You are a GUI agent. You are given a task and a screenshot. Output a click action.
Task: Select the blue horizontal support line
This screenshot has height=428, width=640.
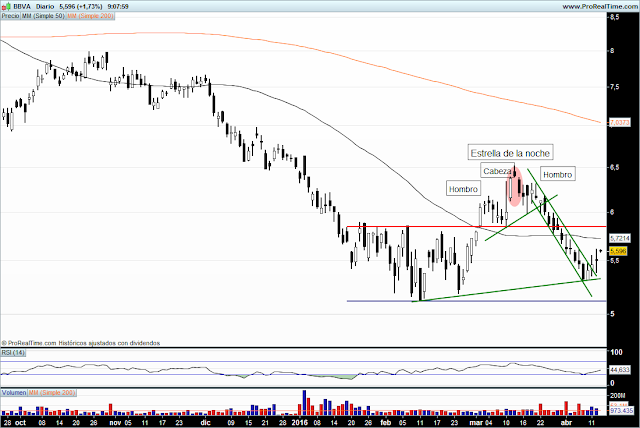click(476, 301)
